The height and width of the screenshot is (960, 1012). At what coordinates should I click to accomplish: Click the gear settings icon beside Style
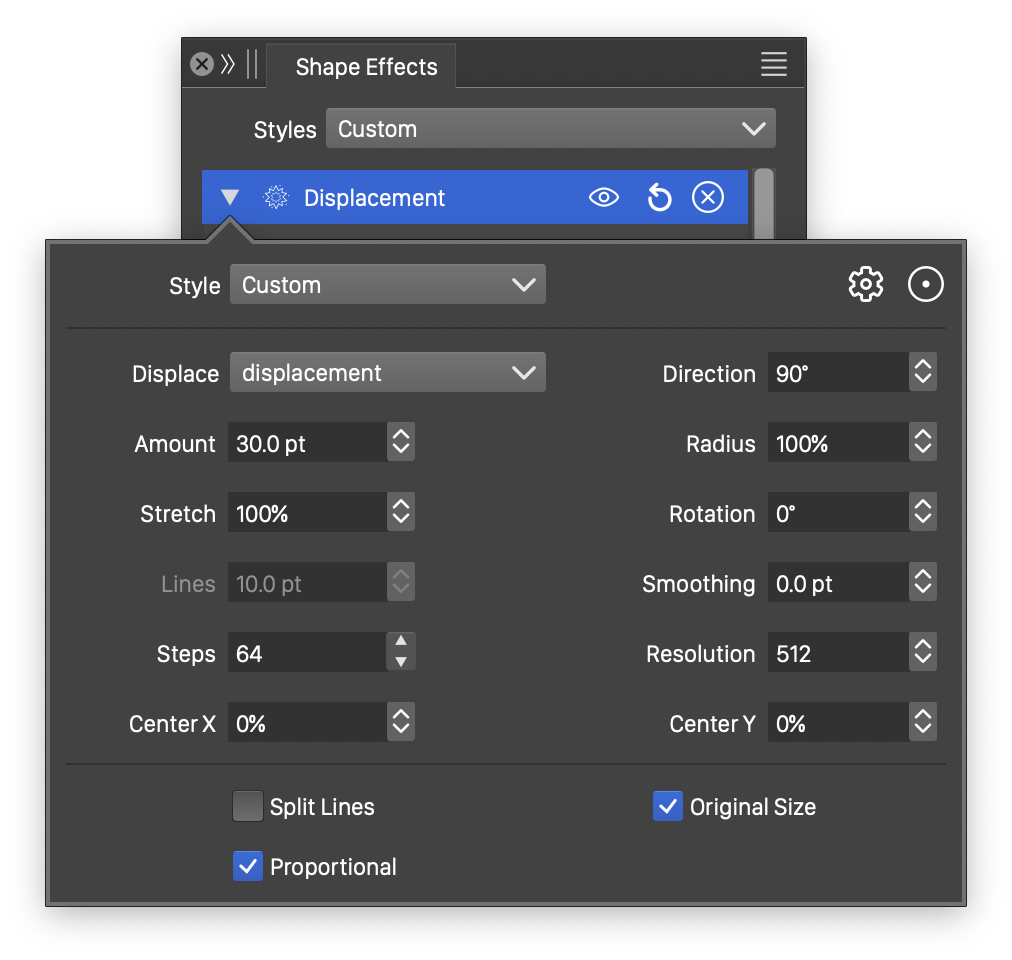tap(865, 285)
